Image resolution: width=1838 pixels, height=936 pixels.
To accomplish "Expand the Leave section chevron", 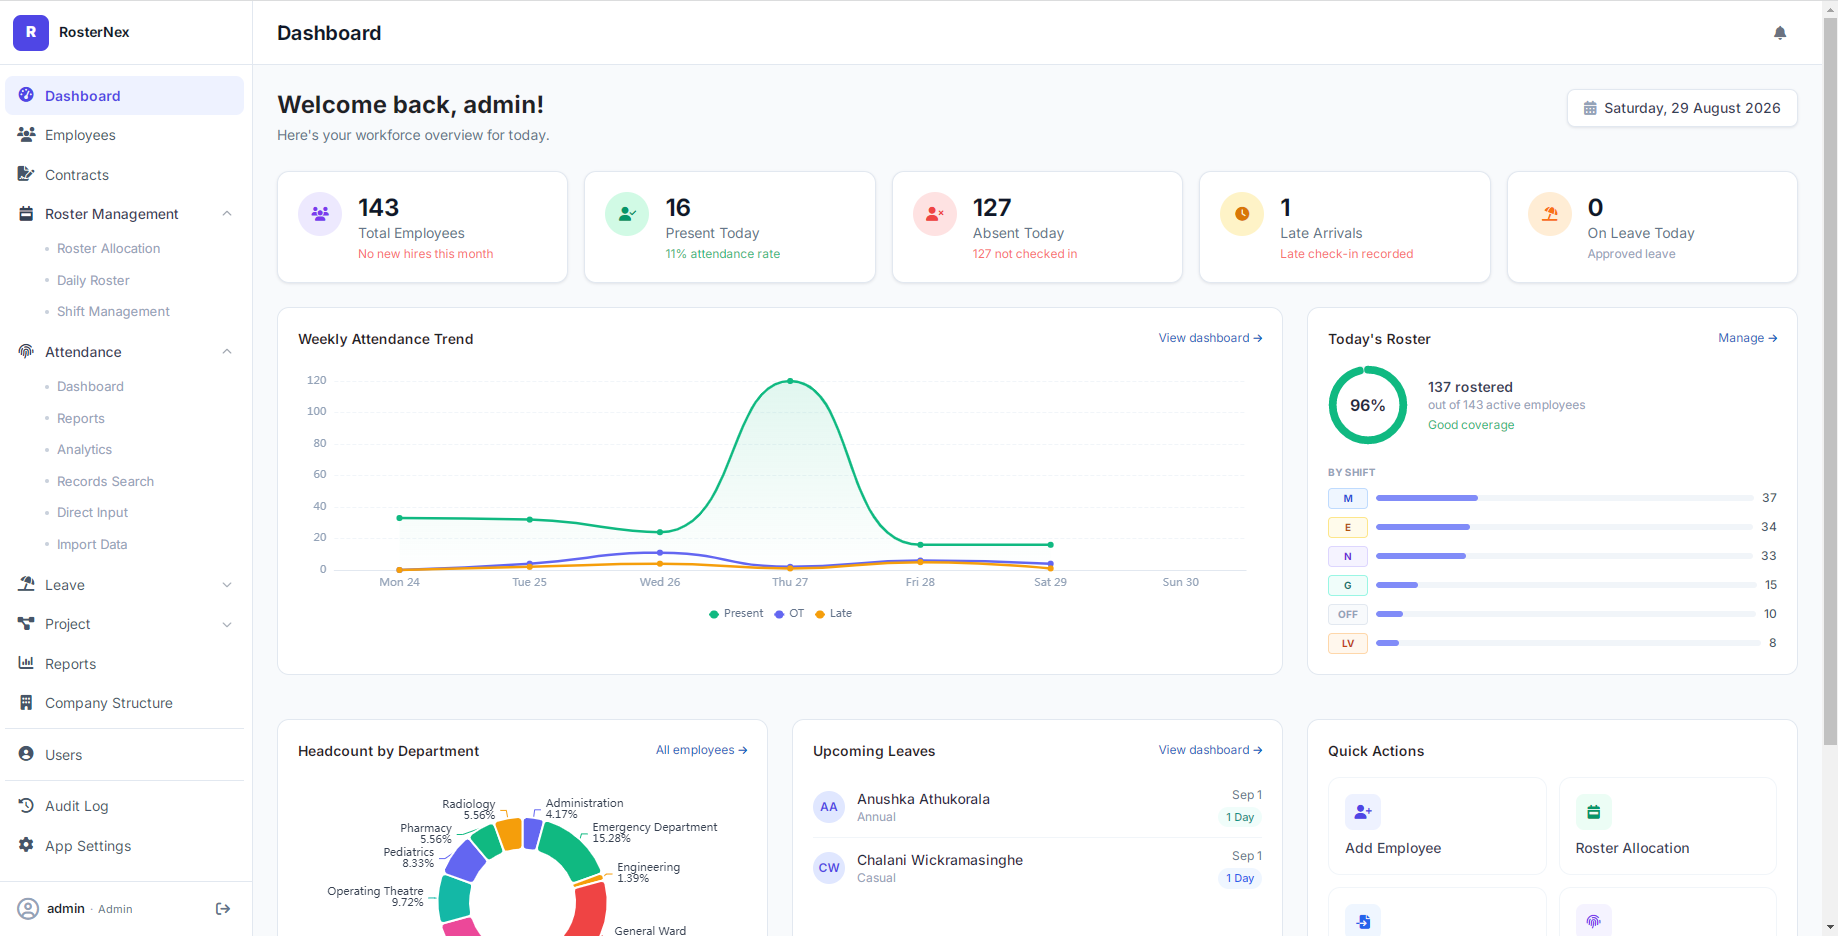I will 227,584.
